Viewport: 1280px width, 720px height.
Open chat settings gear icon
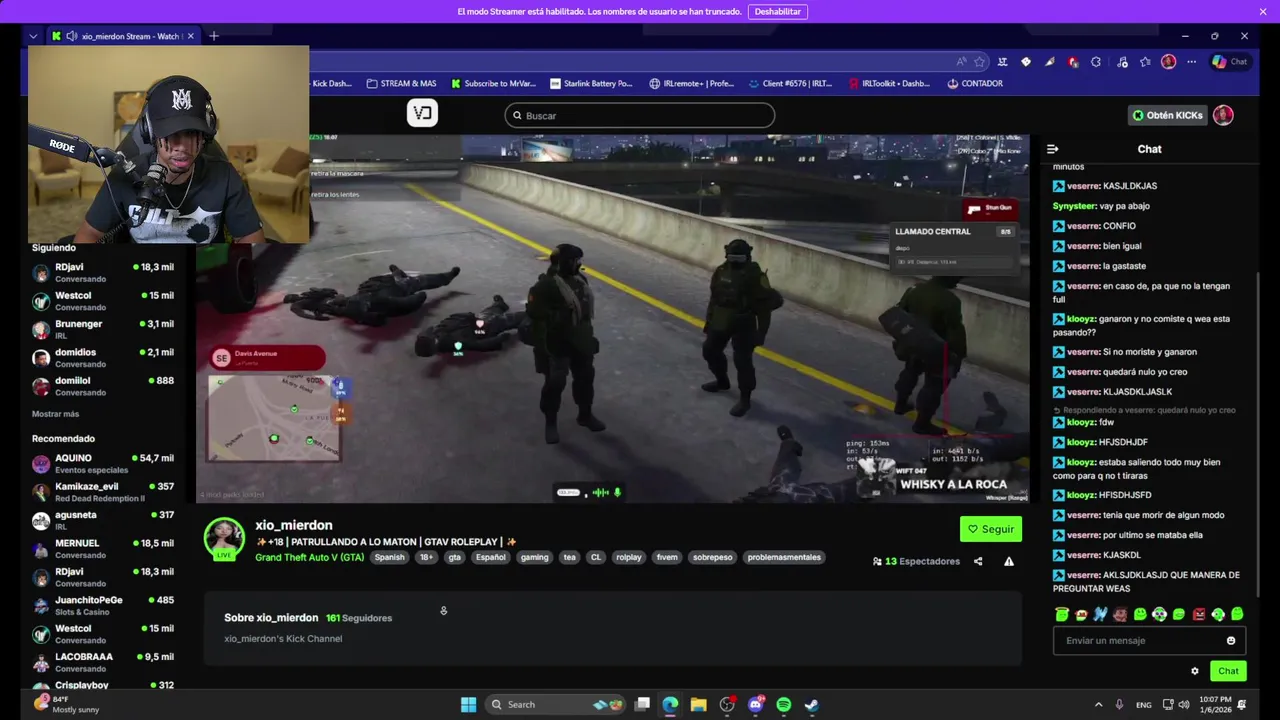[x=1194, y=671]
